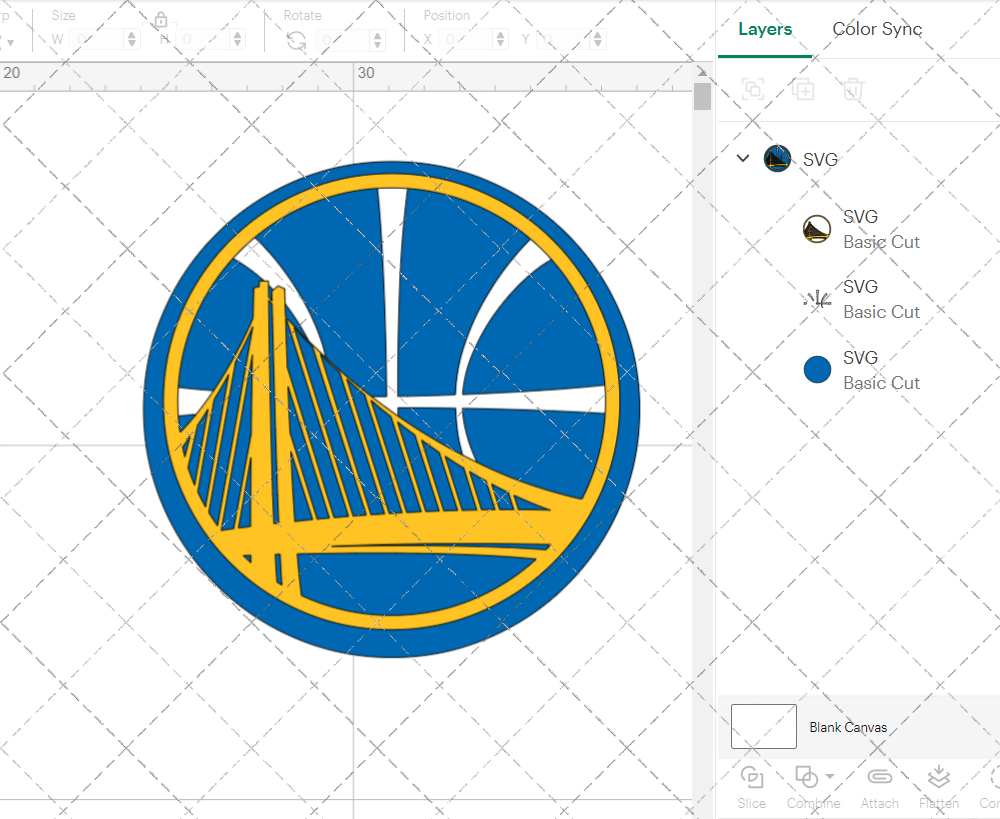Select the Warriors logo on the canvas
This screenshot has height=819, width=1000.
391,409
